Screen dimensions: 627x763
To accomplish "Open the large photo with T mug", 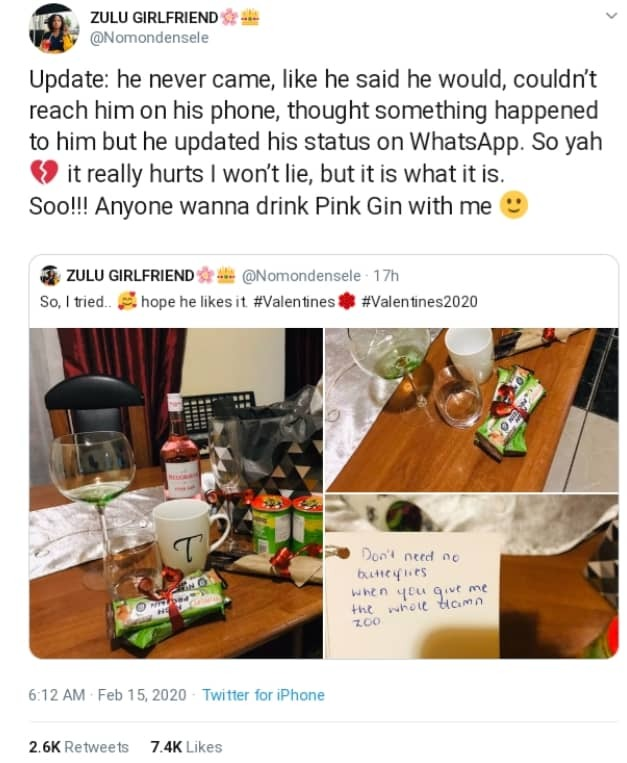I will pyautogui.click(x=176, y=493).
